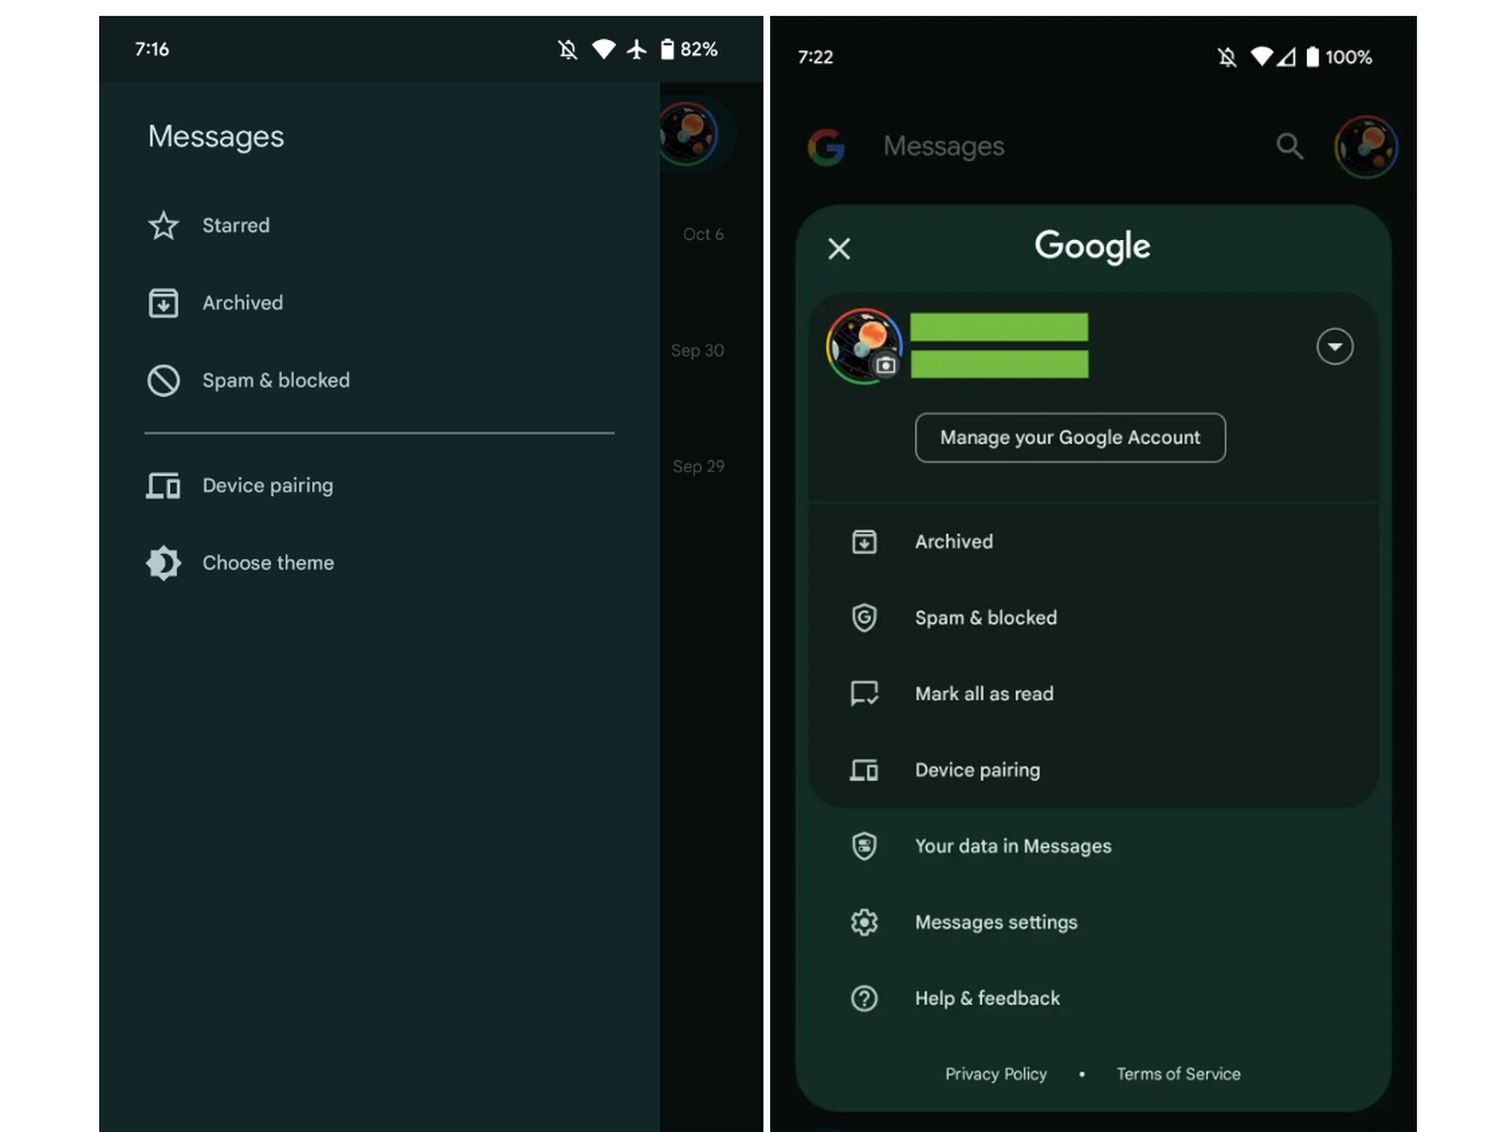Viewport: 1500px width, 1132px height.
Task: Open Archived from the left navigation drawer
Action: pos(242,303)
